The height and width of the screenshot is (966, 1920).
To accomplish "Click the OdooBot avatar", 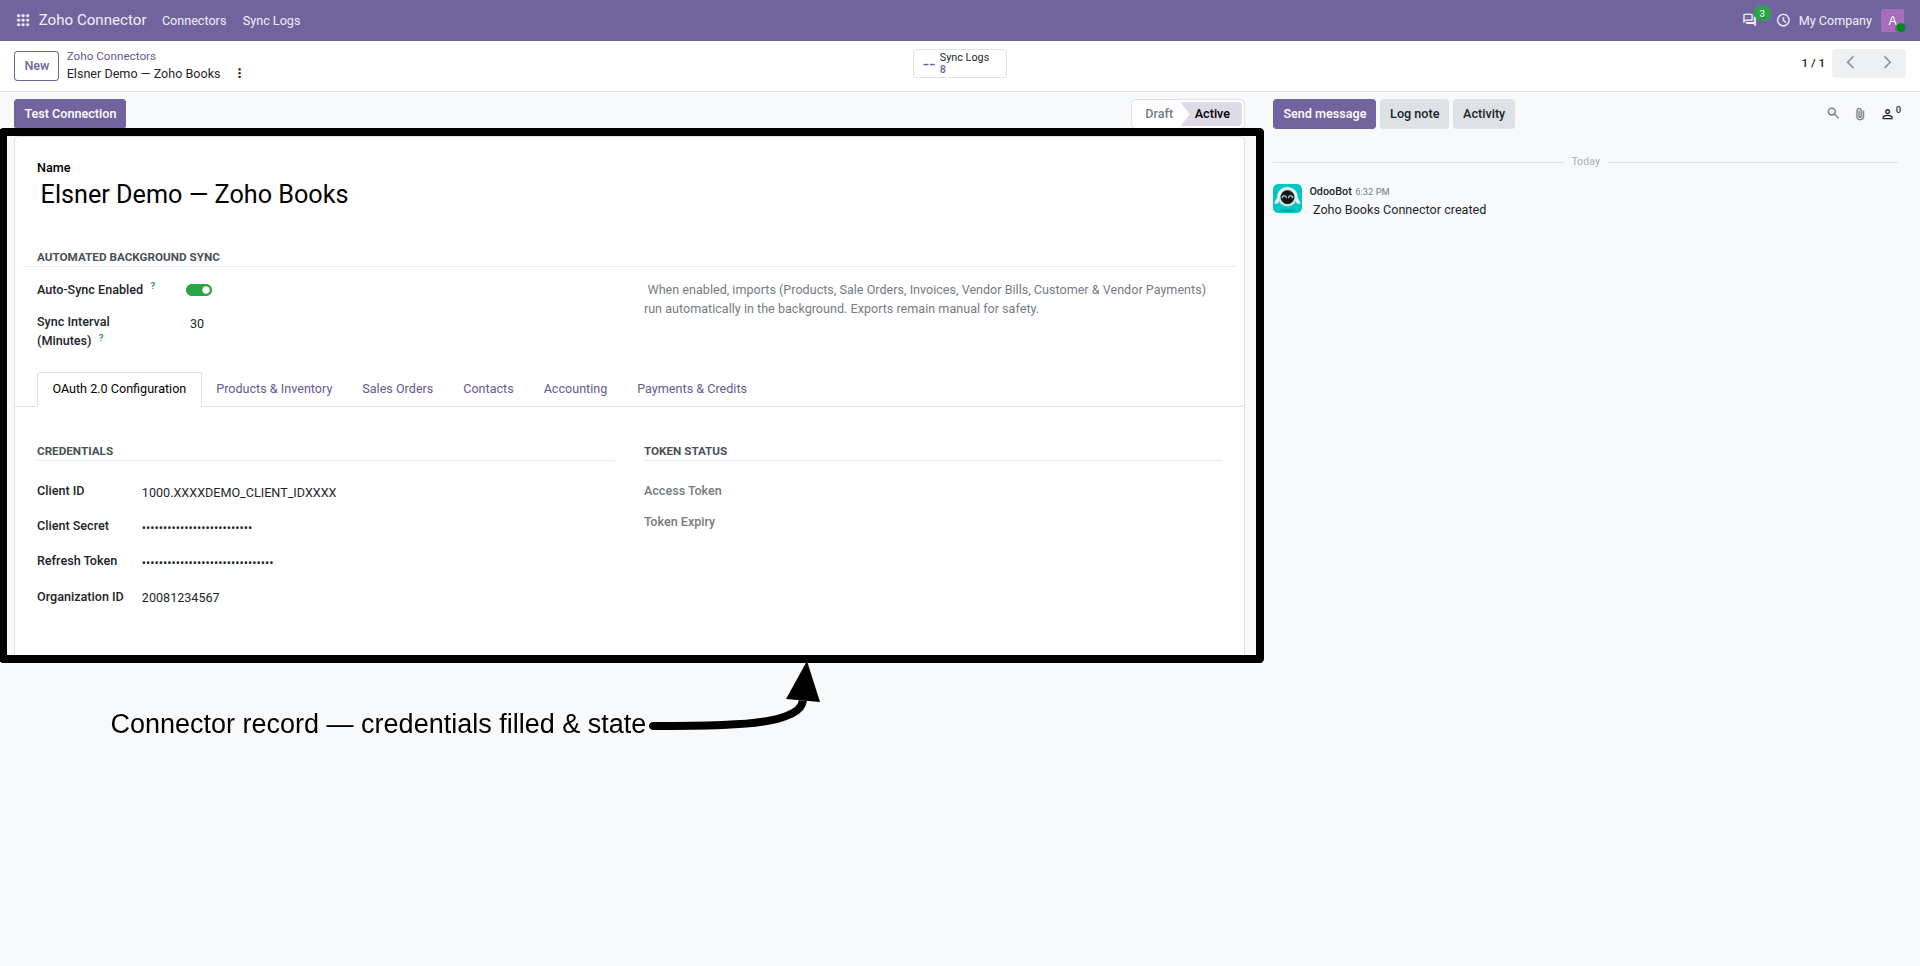I will (1287, 198).
